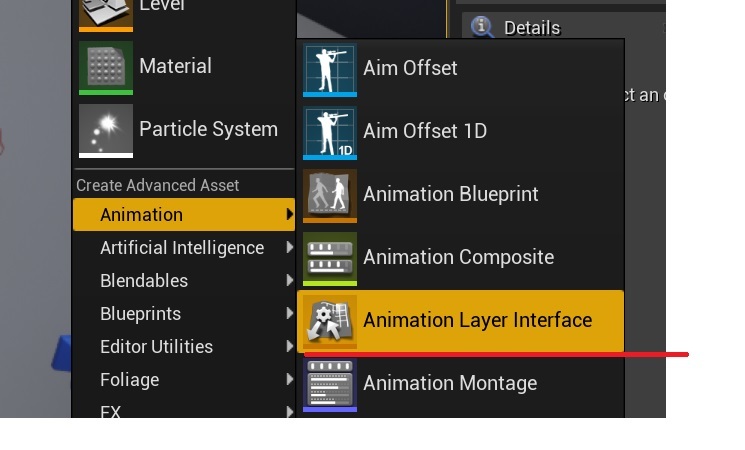745x450 pixels.
Task: Click the Details panel magnifier icon
Action: (482, 27)
